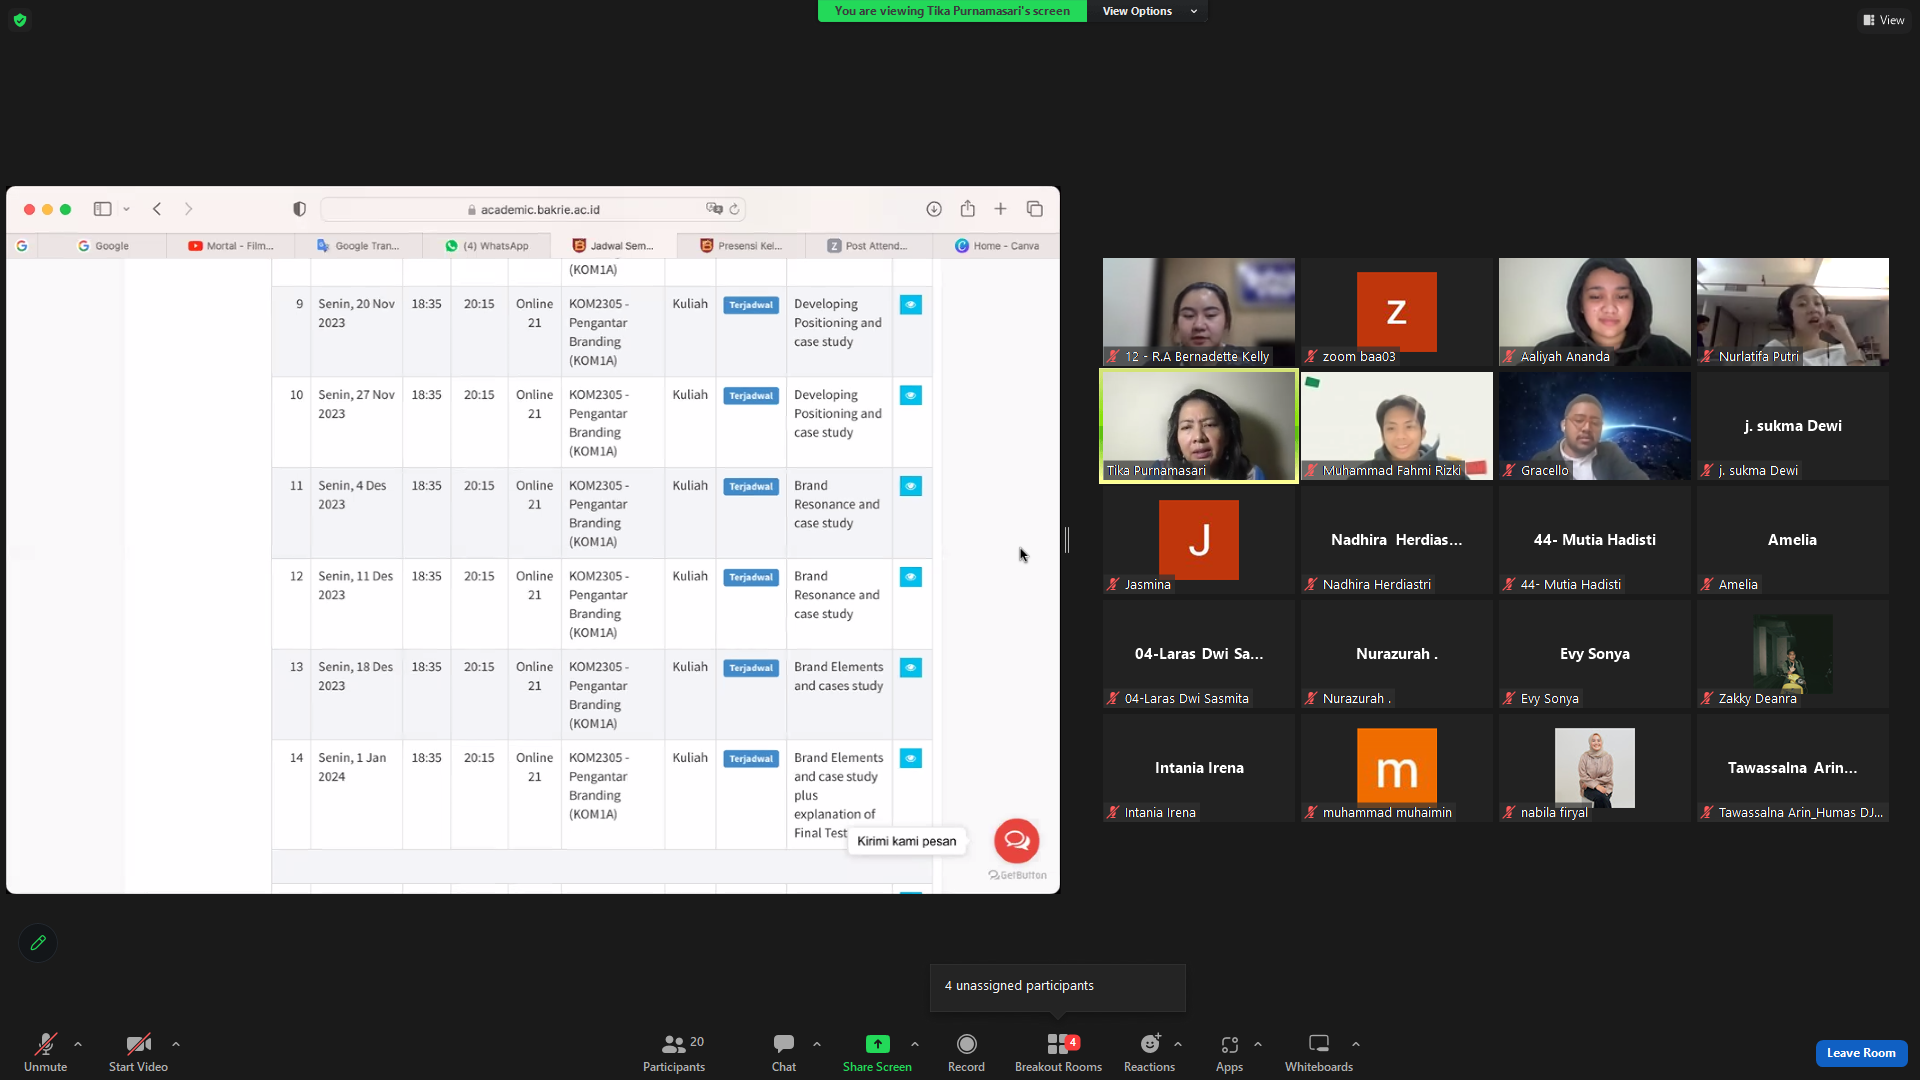Click the Leave Room button
Image resolution: width=1920 pixels, height=1080 pixels.
(x=1861, y=1053)
